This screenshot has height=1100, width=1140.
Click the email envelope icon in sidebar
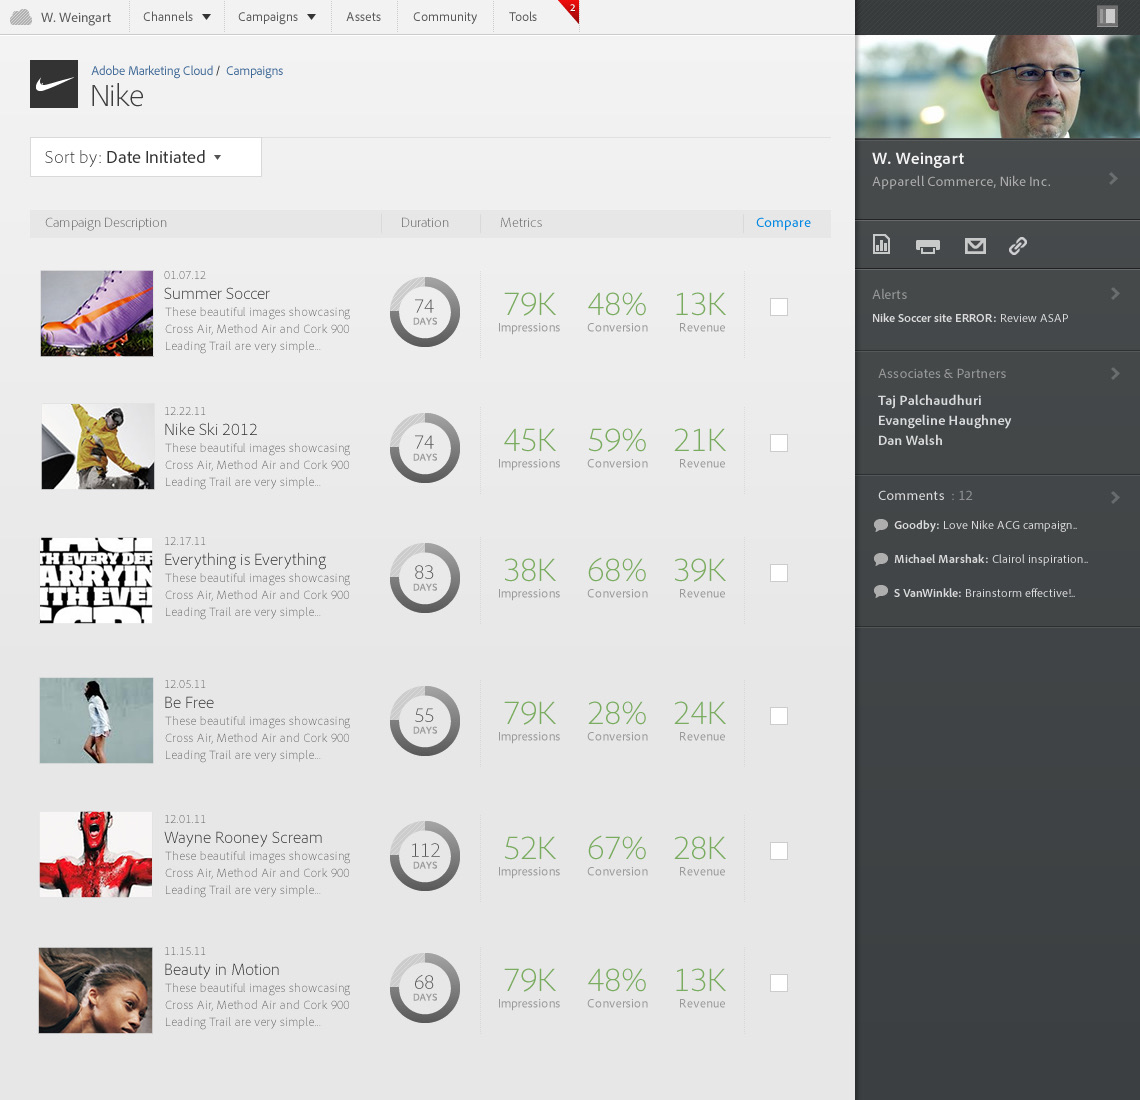(x=975, y=246)
